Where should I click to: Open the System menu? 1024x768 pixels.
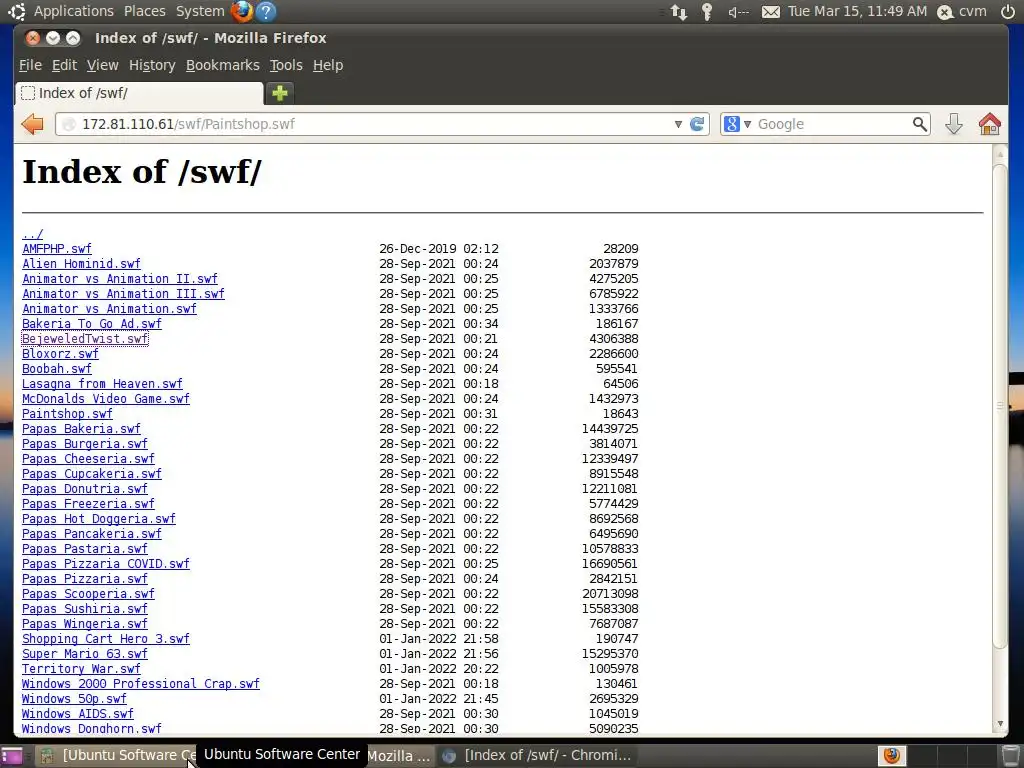click(200, 11)
